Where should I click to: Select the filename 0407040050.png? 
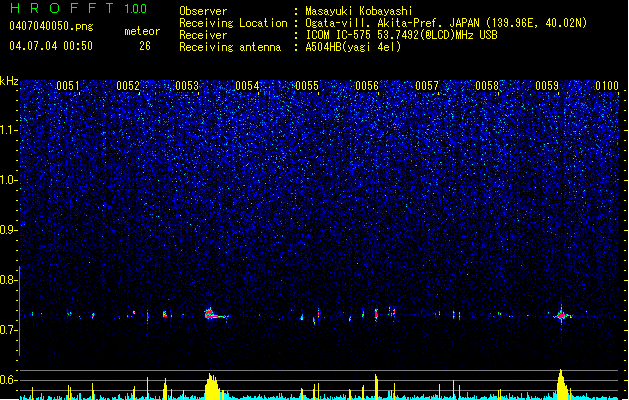51,26
